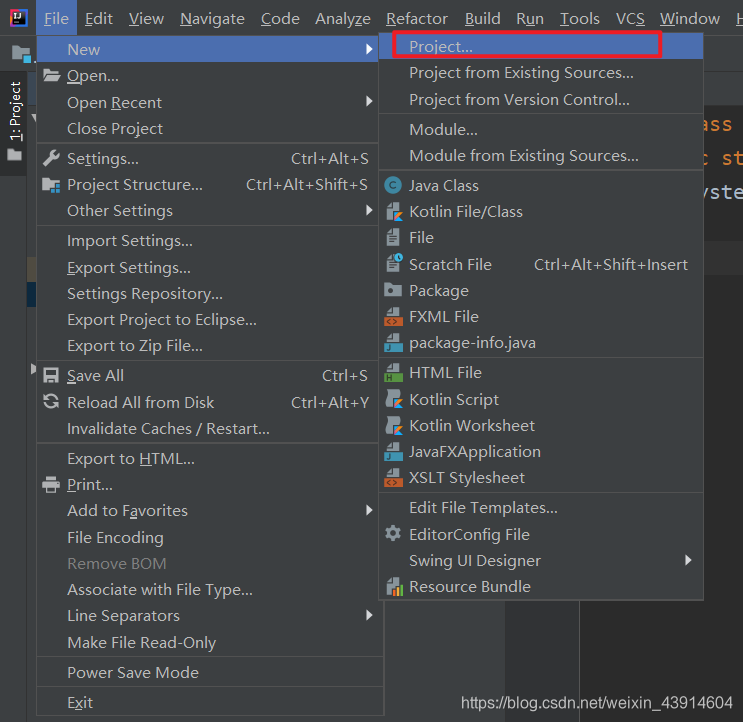743x722 pixels.
Task: Open the Edit menu
Action: (99, 18)
